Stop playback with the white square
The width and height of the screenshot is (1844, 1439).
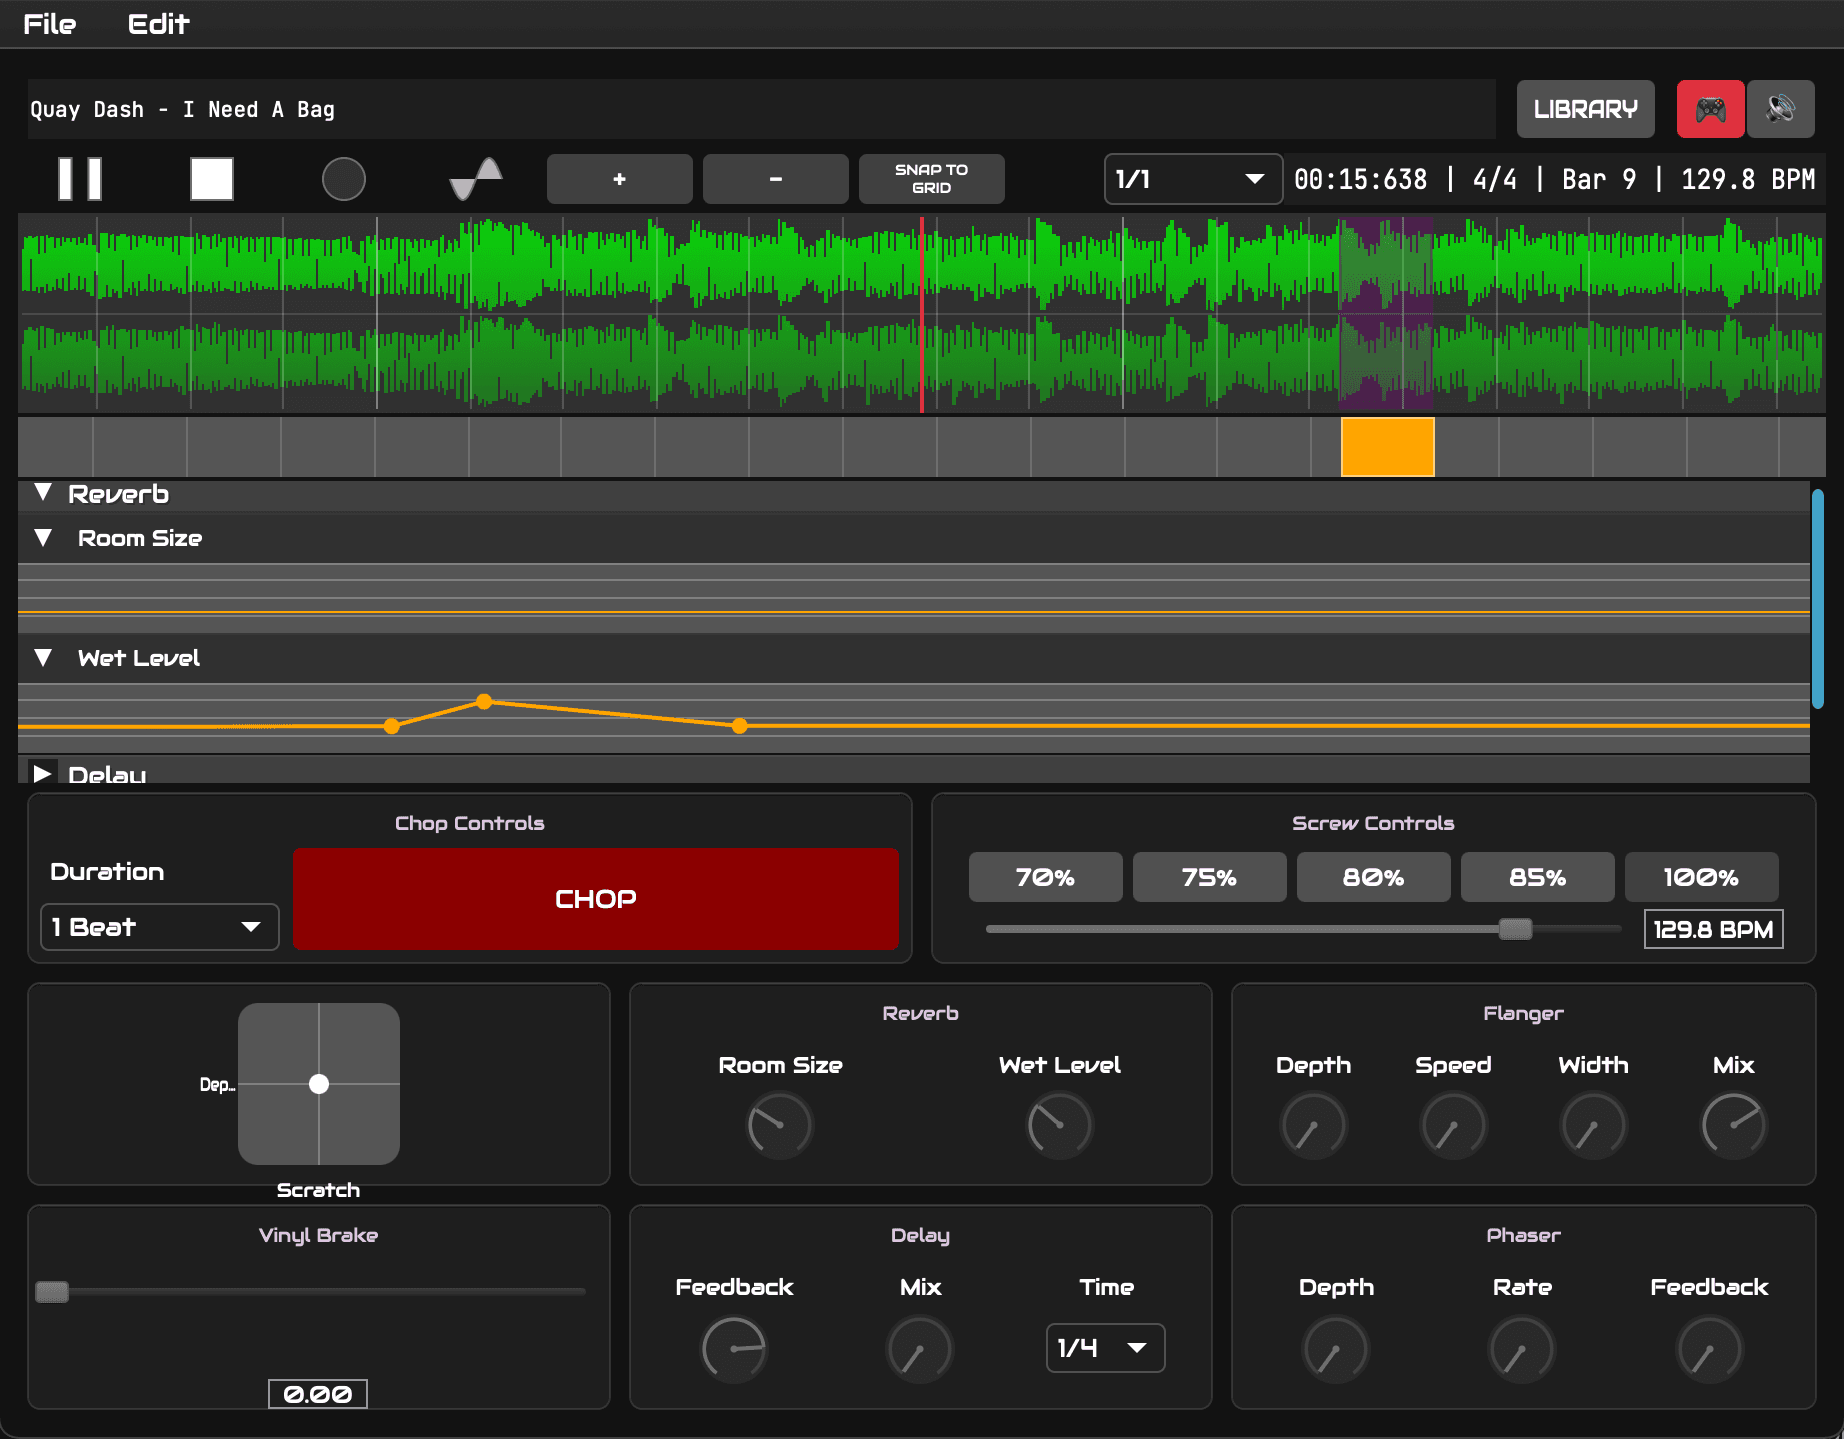pos(212,179)
